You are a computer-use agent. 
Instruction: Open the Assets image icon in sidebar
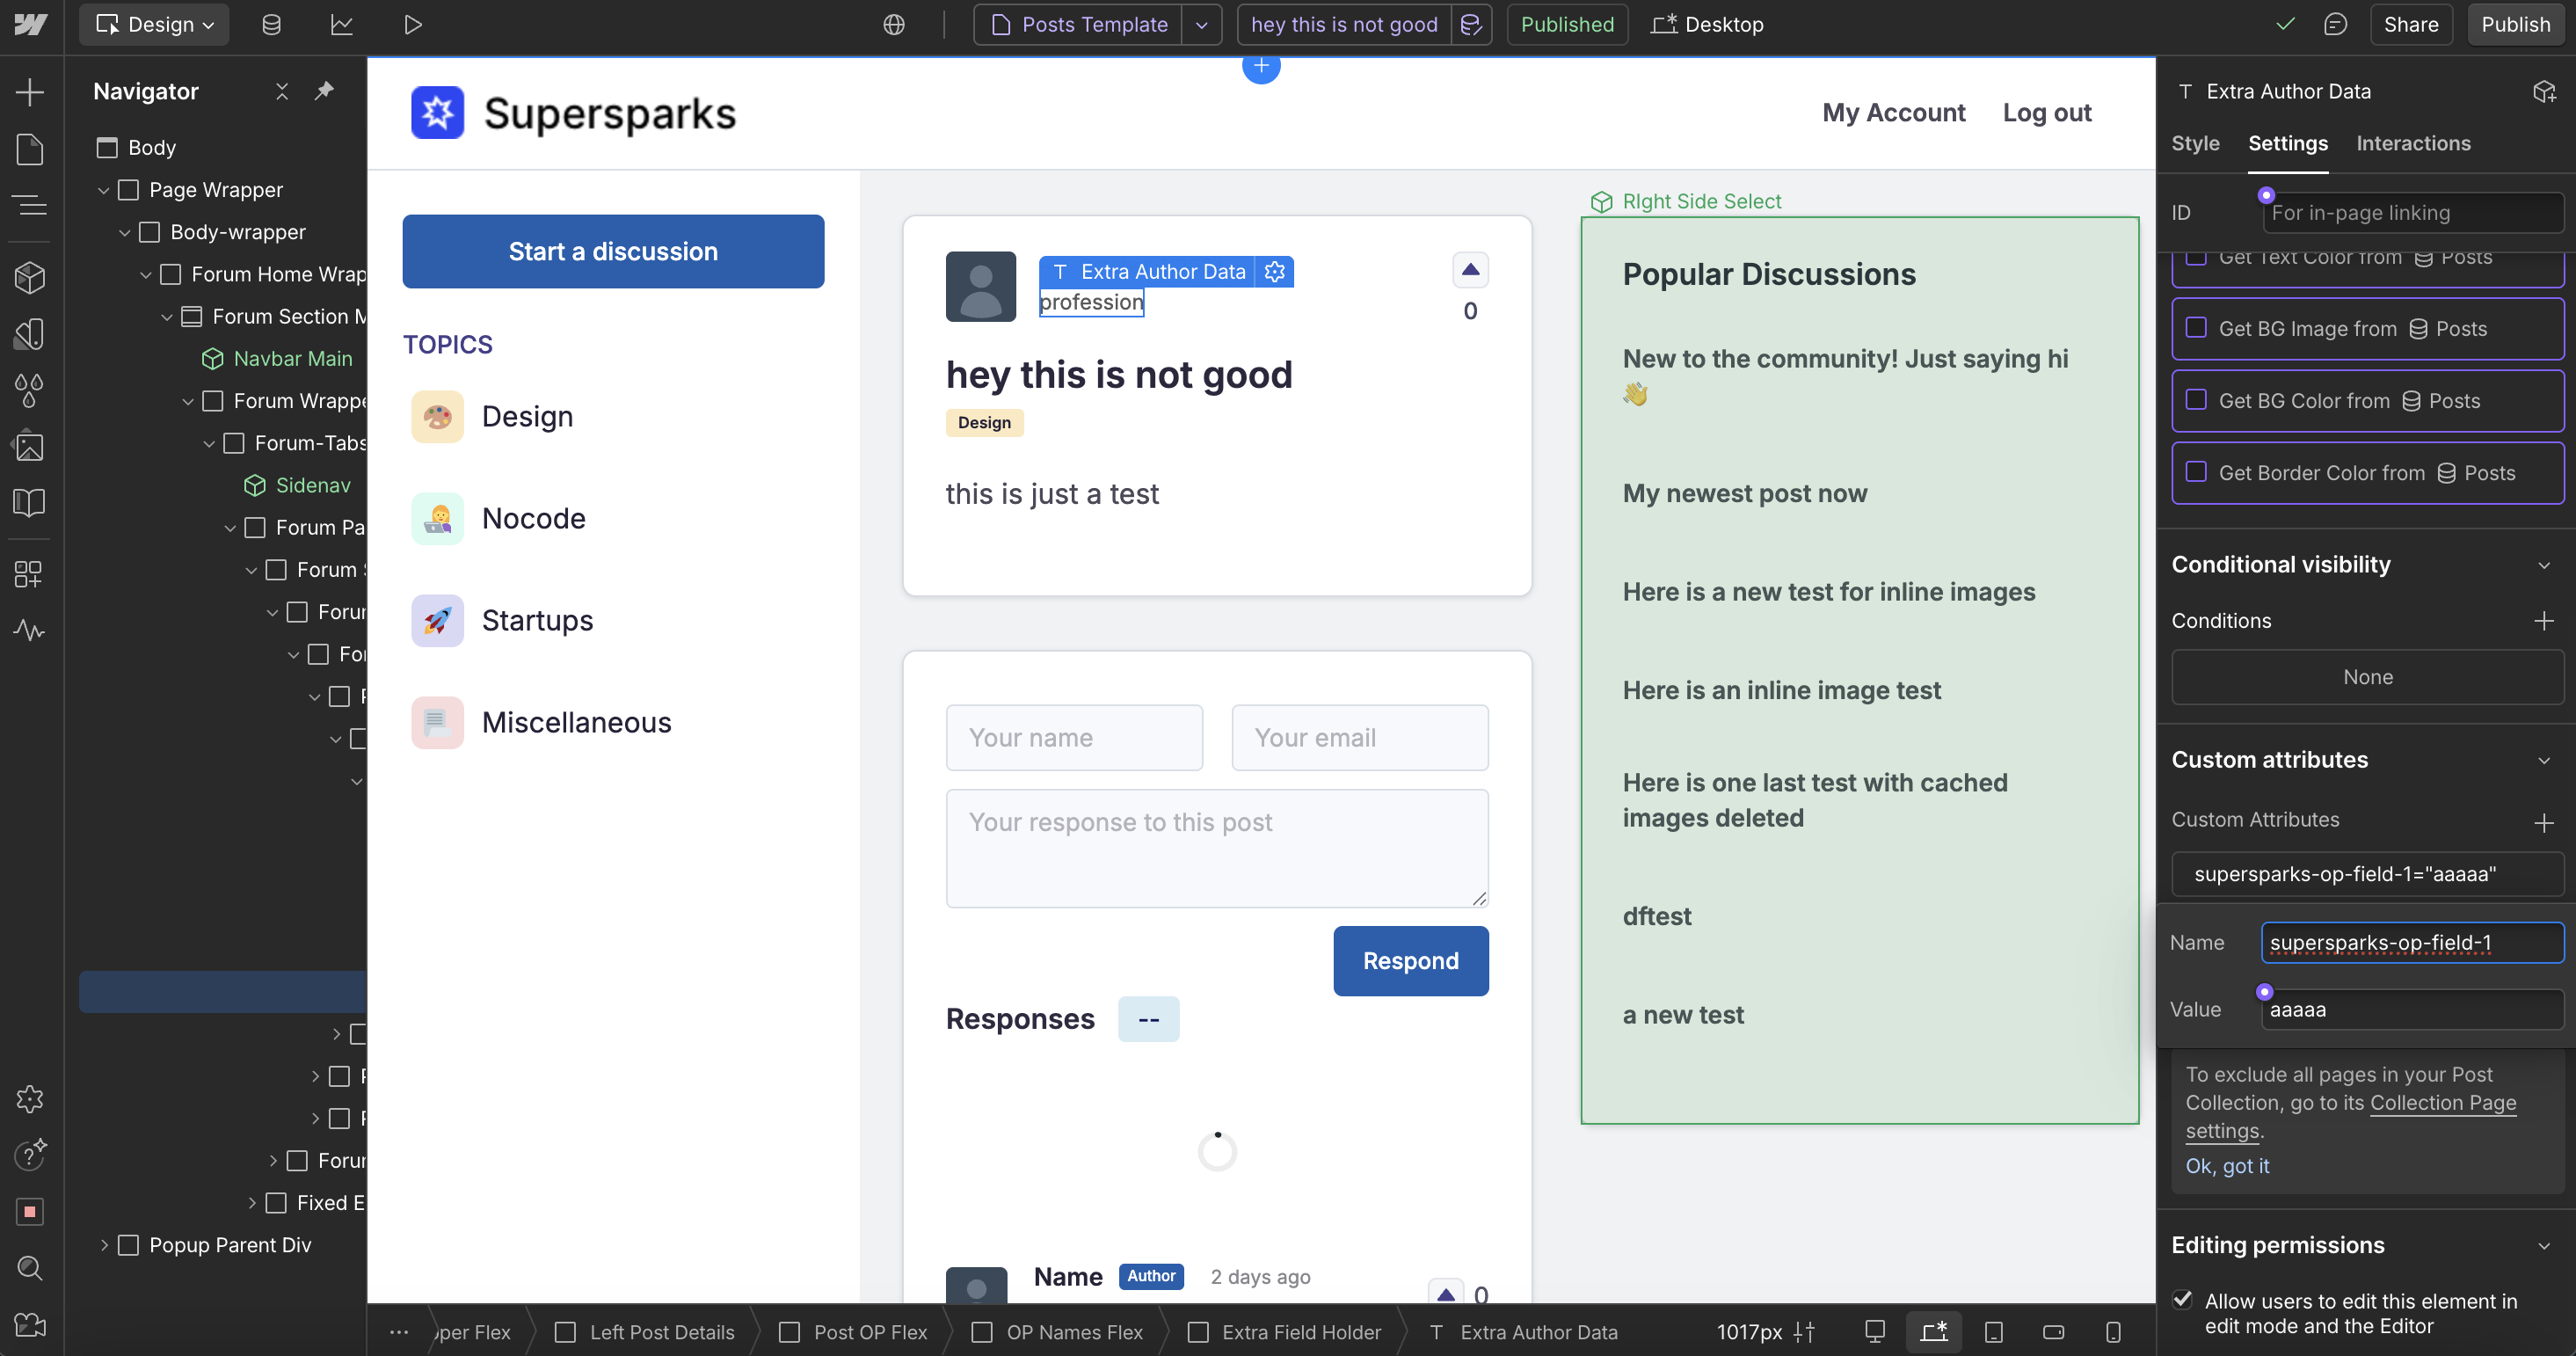click(30, 446)
